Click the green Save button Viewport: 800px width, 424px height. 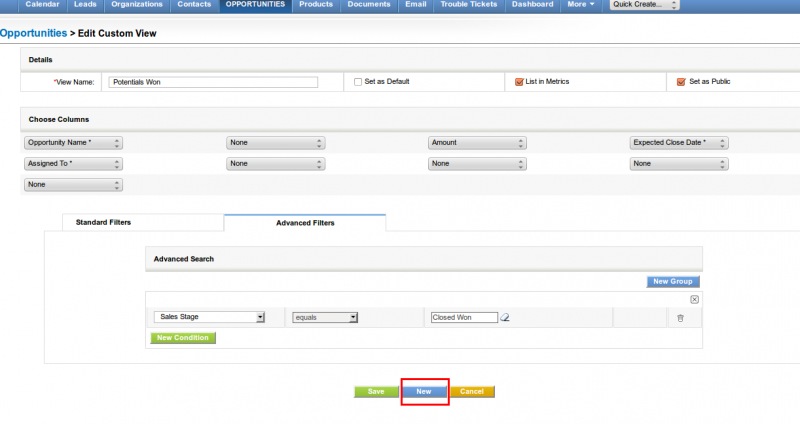(376, 391)
